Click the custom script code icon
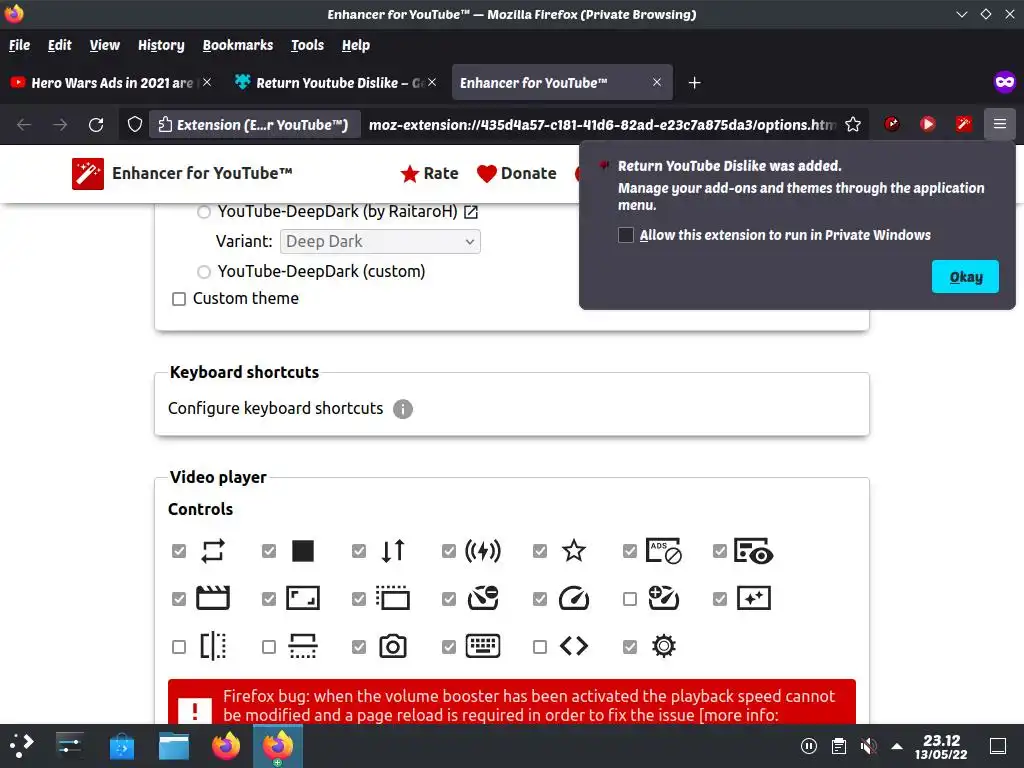Screen dimensions: 1024x768 pyautogui.click(x=574, y=647)
